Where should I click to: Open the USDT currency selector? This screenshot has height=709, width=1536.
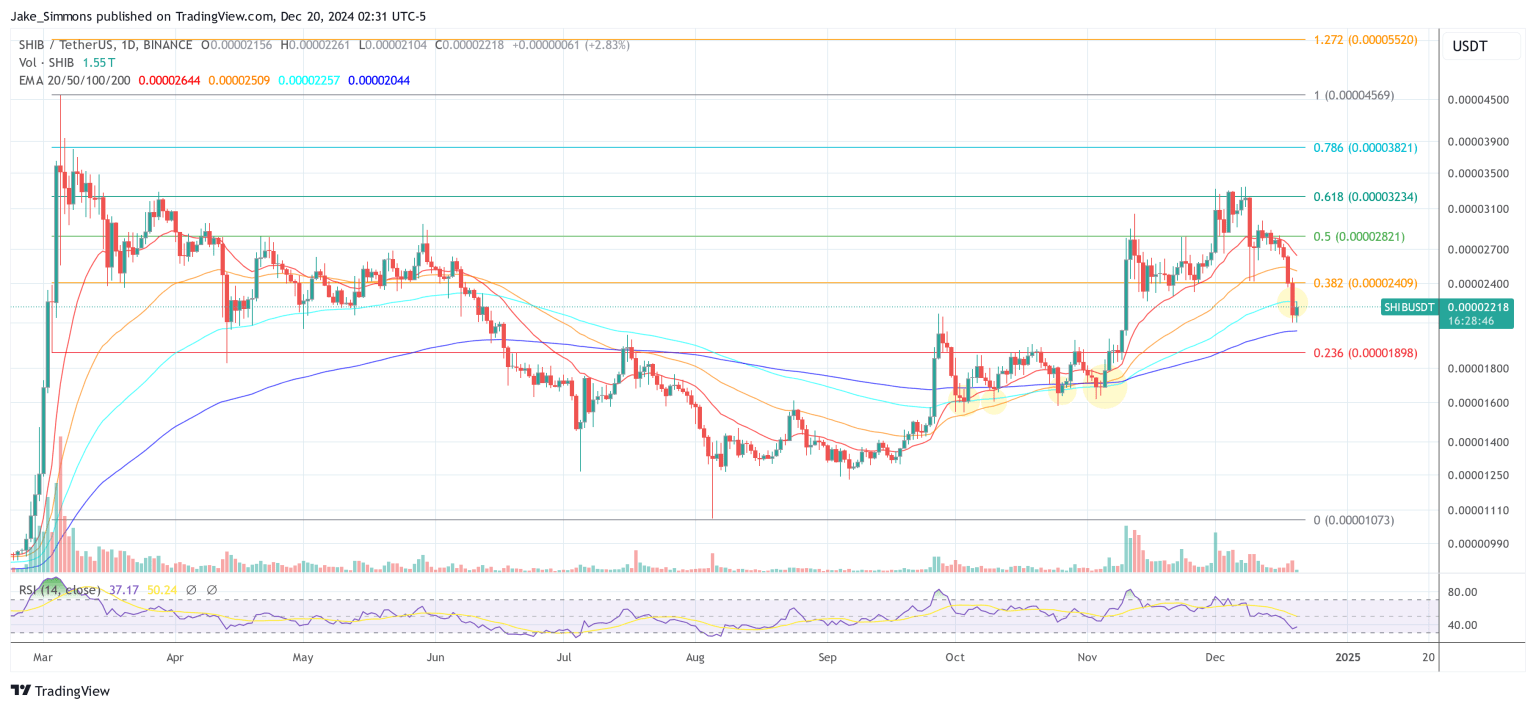point(1481,45)
